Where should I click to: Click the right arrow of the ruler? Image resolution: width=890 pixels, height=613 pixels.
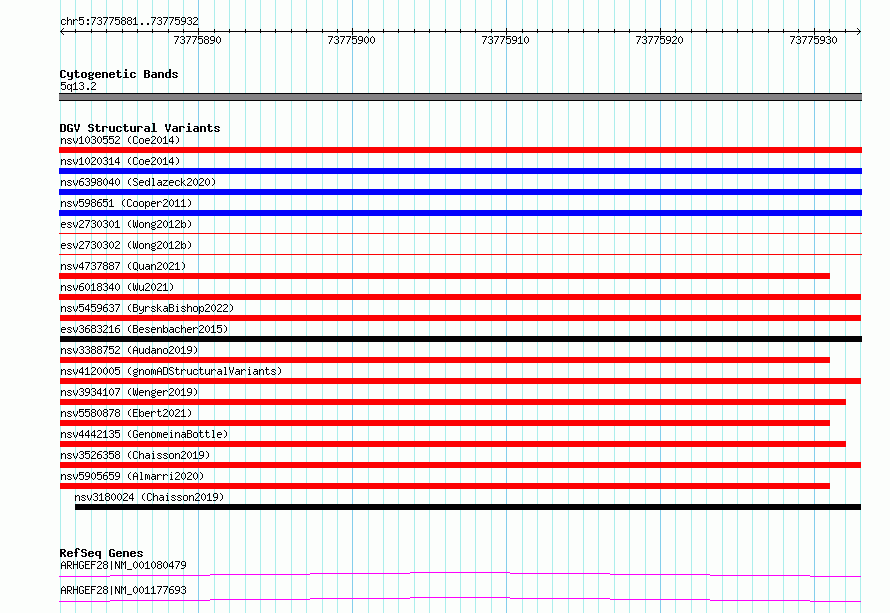858,31
